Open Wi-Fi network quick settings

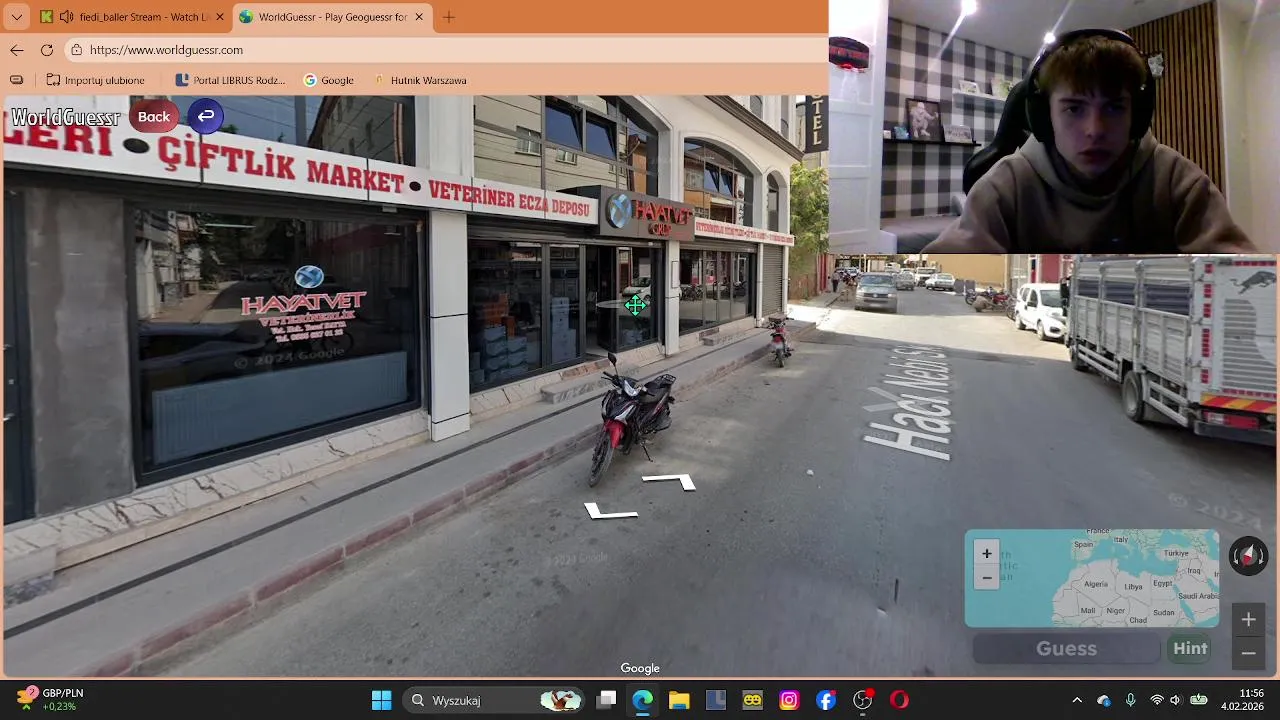point(1157,700)
